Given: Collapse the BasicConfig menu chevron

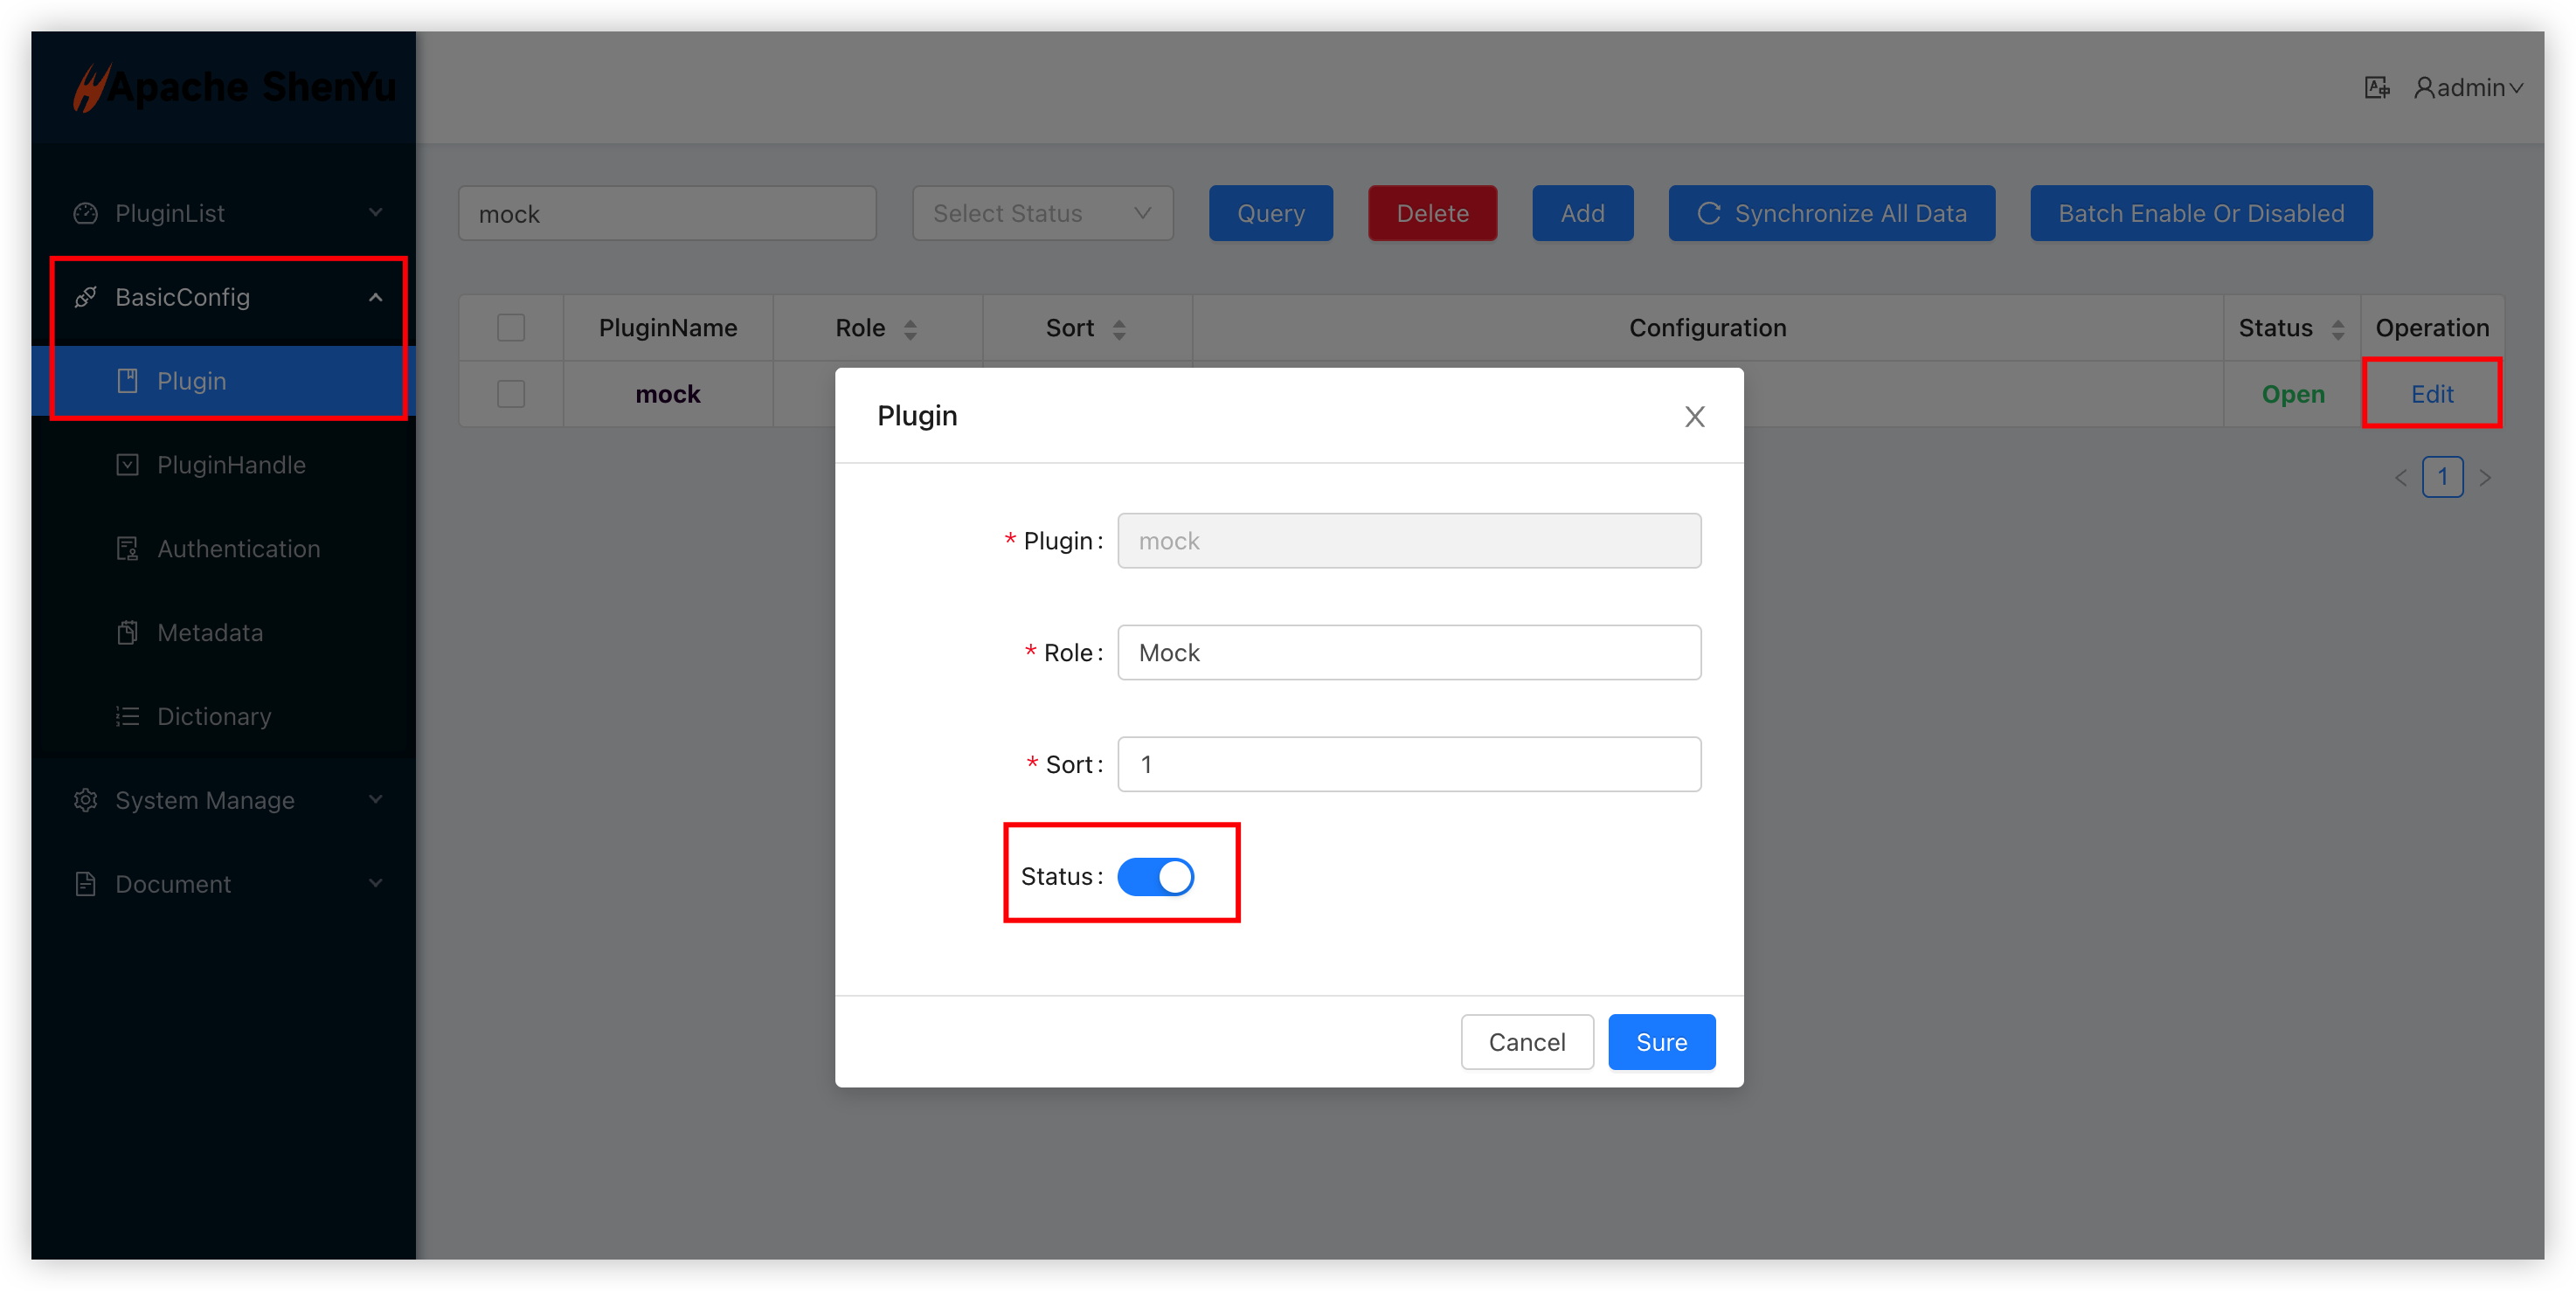Looking at the screenshot, I should click(376, 297).
